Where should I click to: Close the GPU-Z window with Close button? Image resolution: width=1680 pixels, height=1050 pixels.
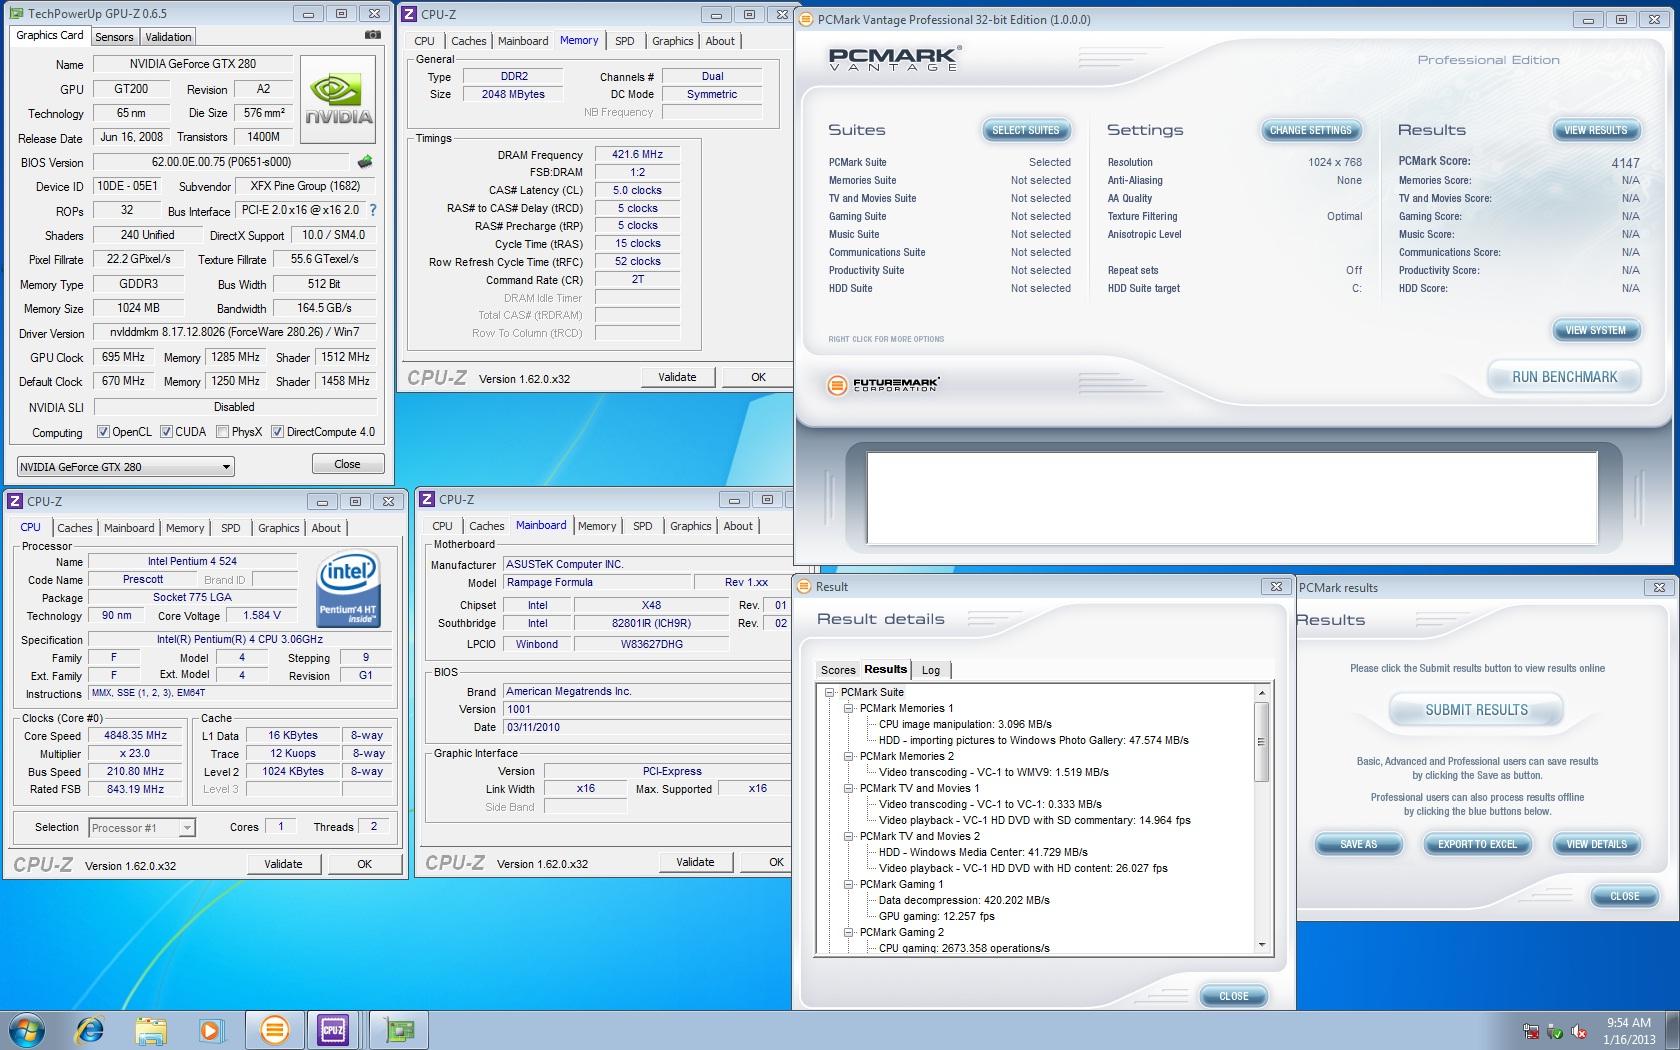[347, 464]
